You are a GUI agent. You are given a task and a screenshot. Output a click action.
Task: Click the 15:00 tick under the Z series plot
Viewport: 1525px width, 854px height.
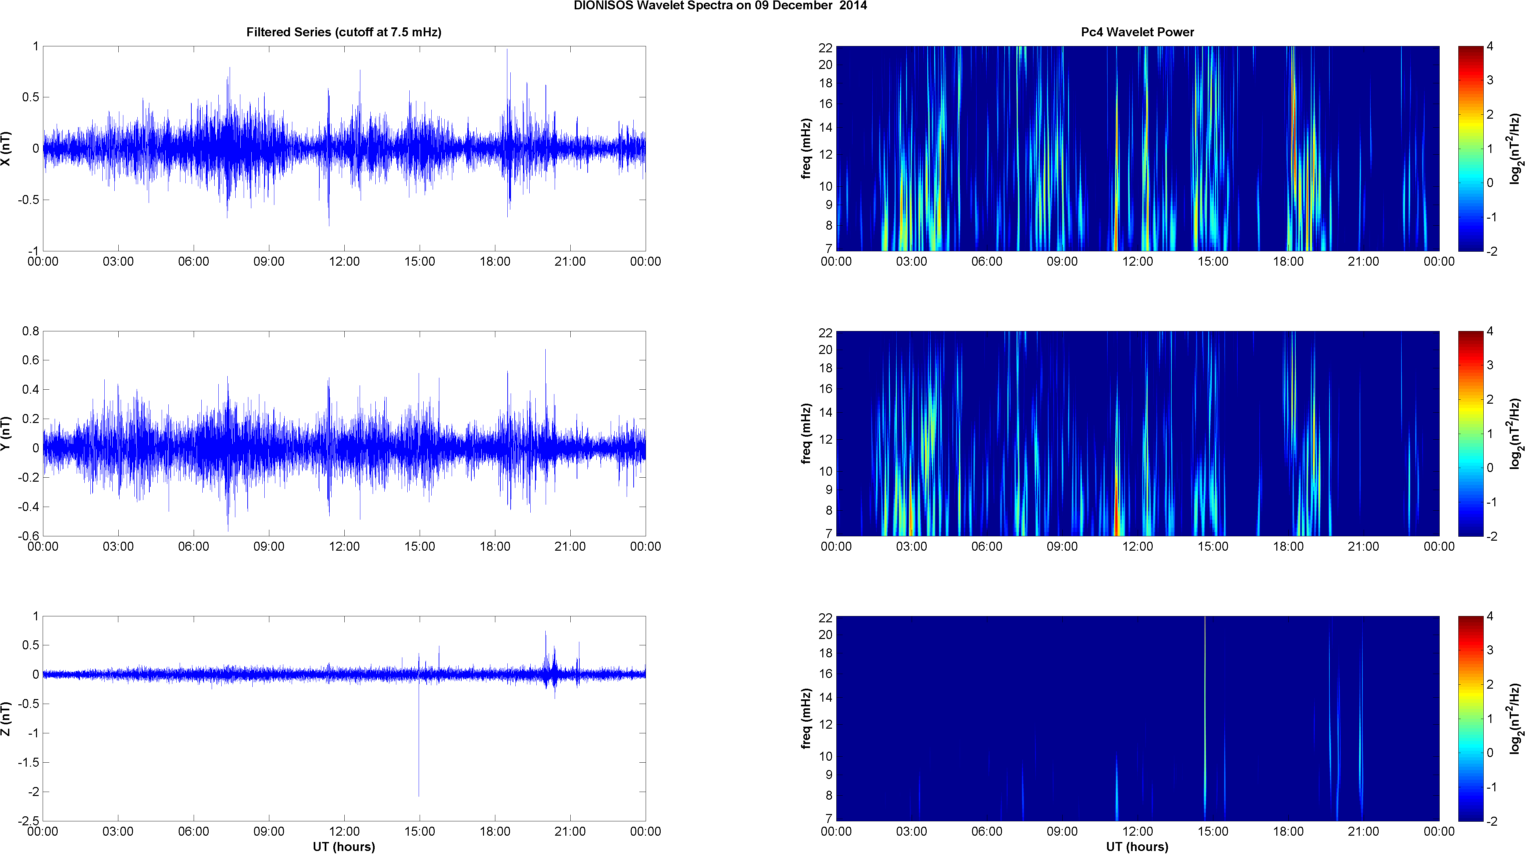click(x=419, y=831)
